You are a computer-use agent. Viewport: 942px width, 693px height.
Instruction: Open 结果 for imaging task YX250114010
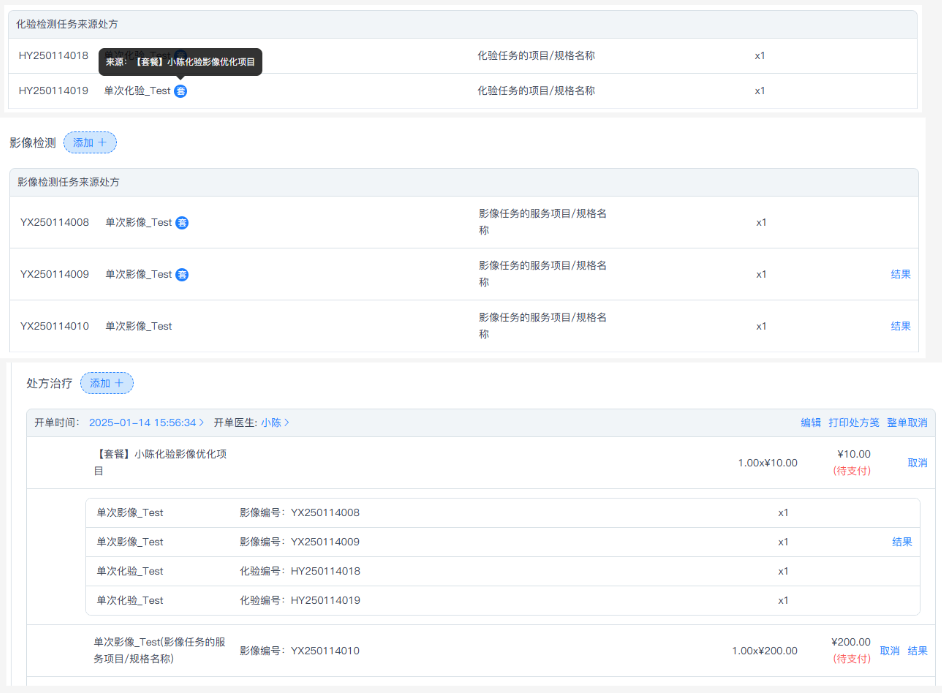901,326
